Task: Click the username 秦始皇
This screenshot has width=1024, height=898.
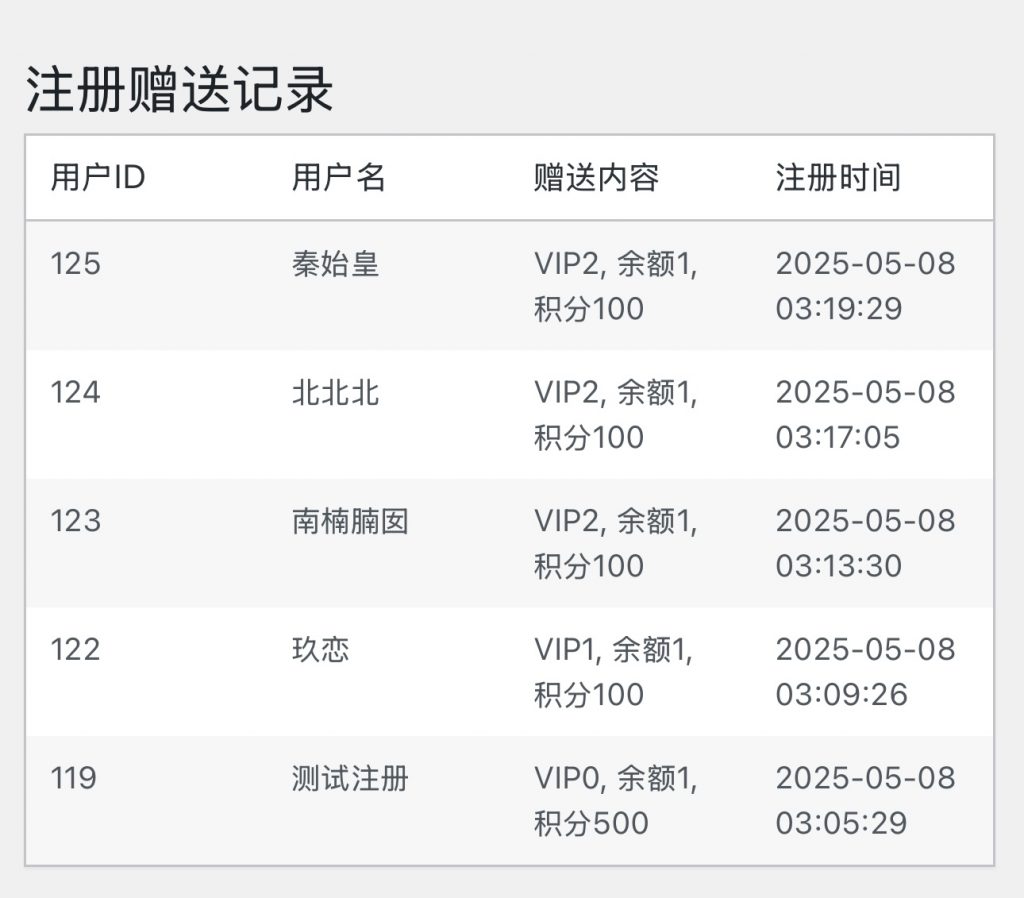Action: pos(336,264)
